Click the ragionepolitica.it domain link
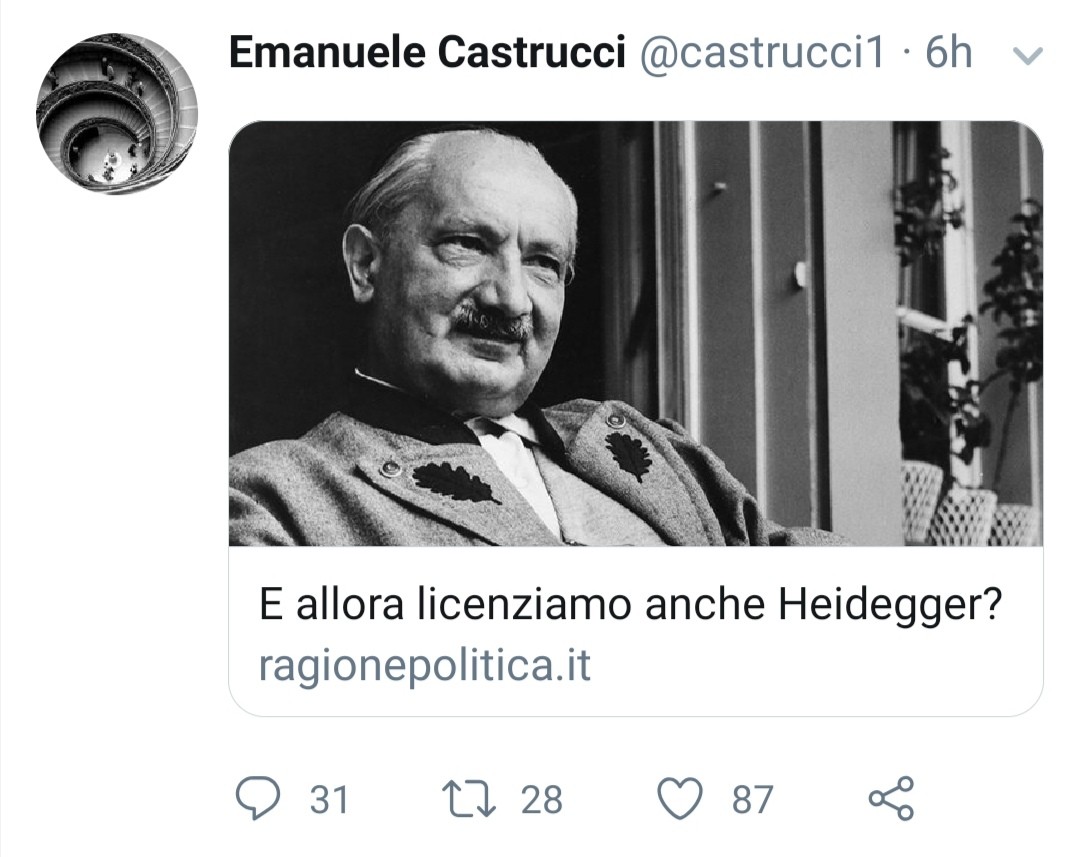The height and width of the screenshot is (857, 1080). [x=424, y=665]
